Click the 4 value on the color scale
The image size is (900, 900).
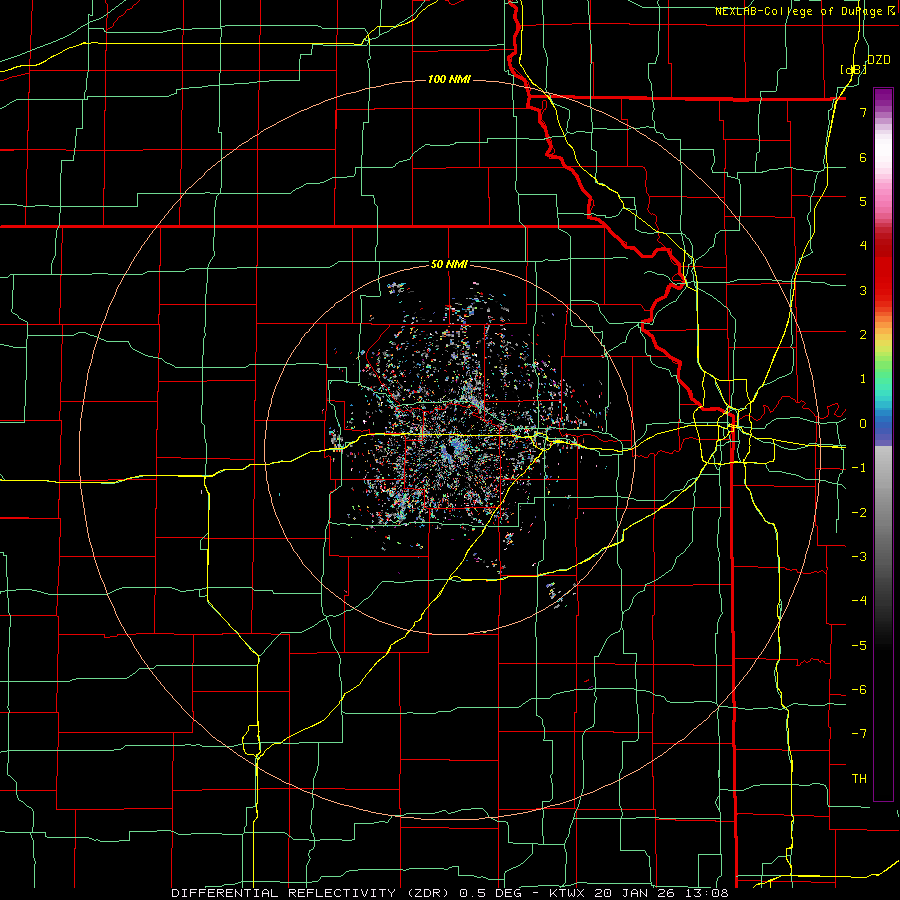point(863,246)
